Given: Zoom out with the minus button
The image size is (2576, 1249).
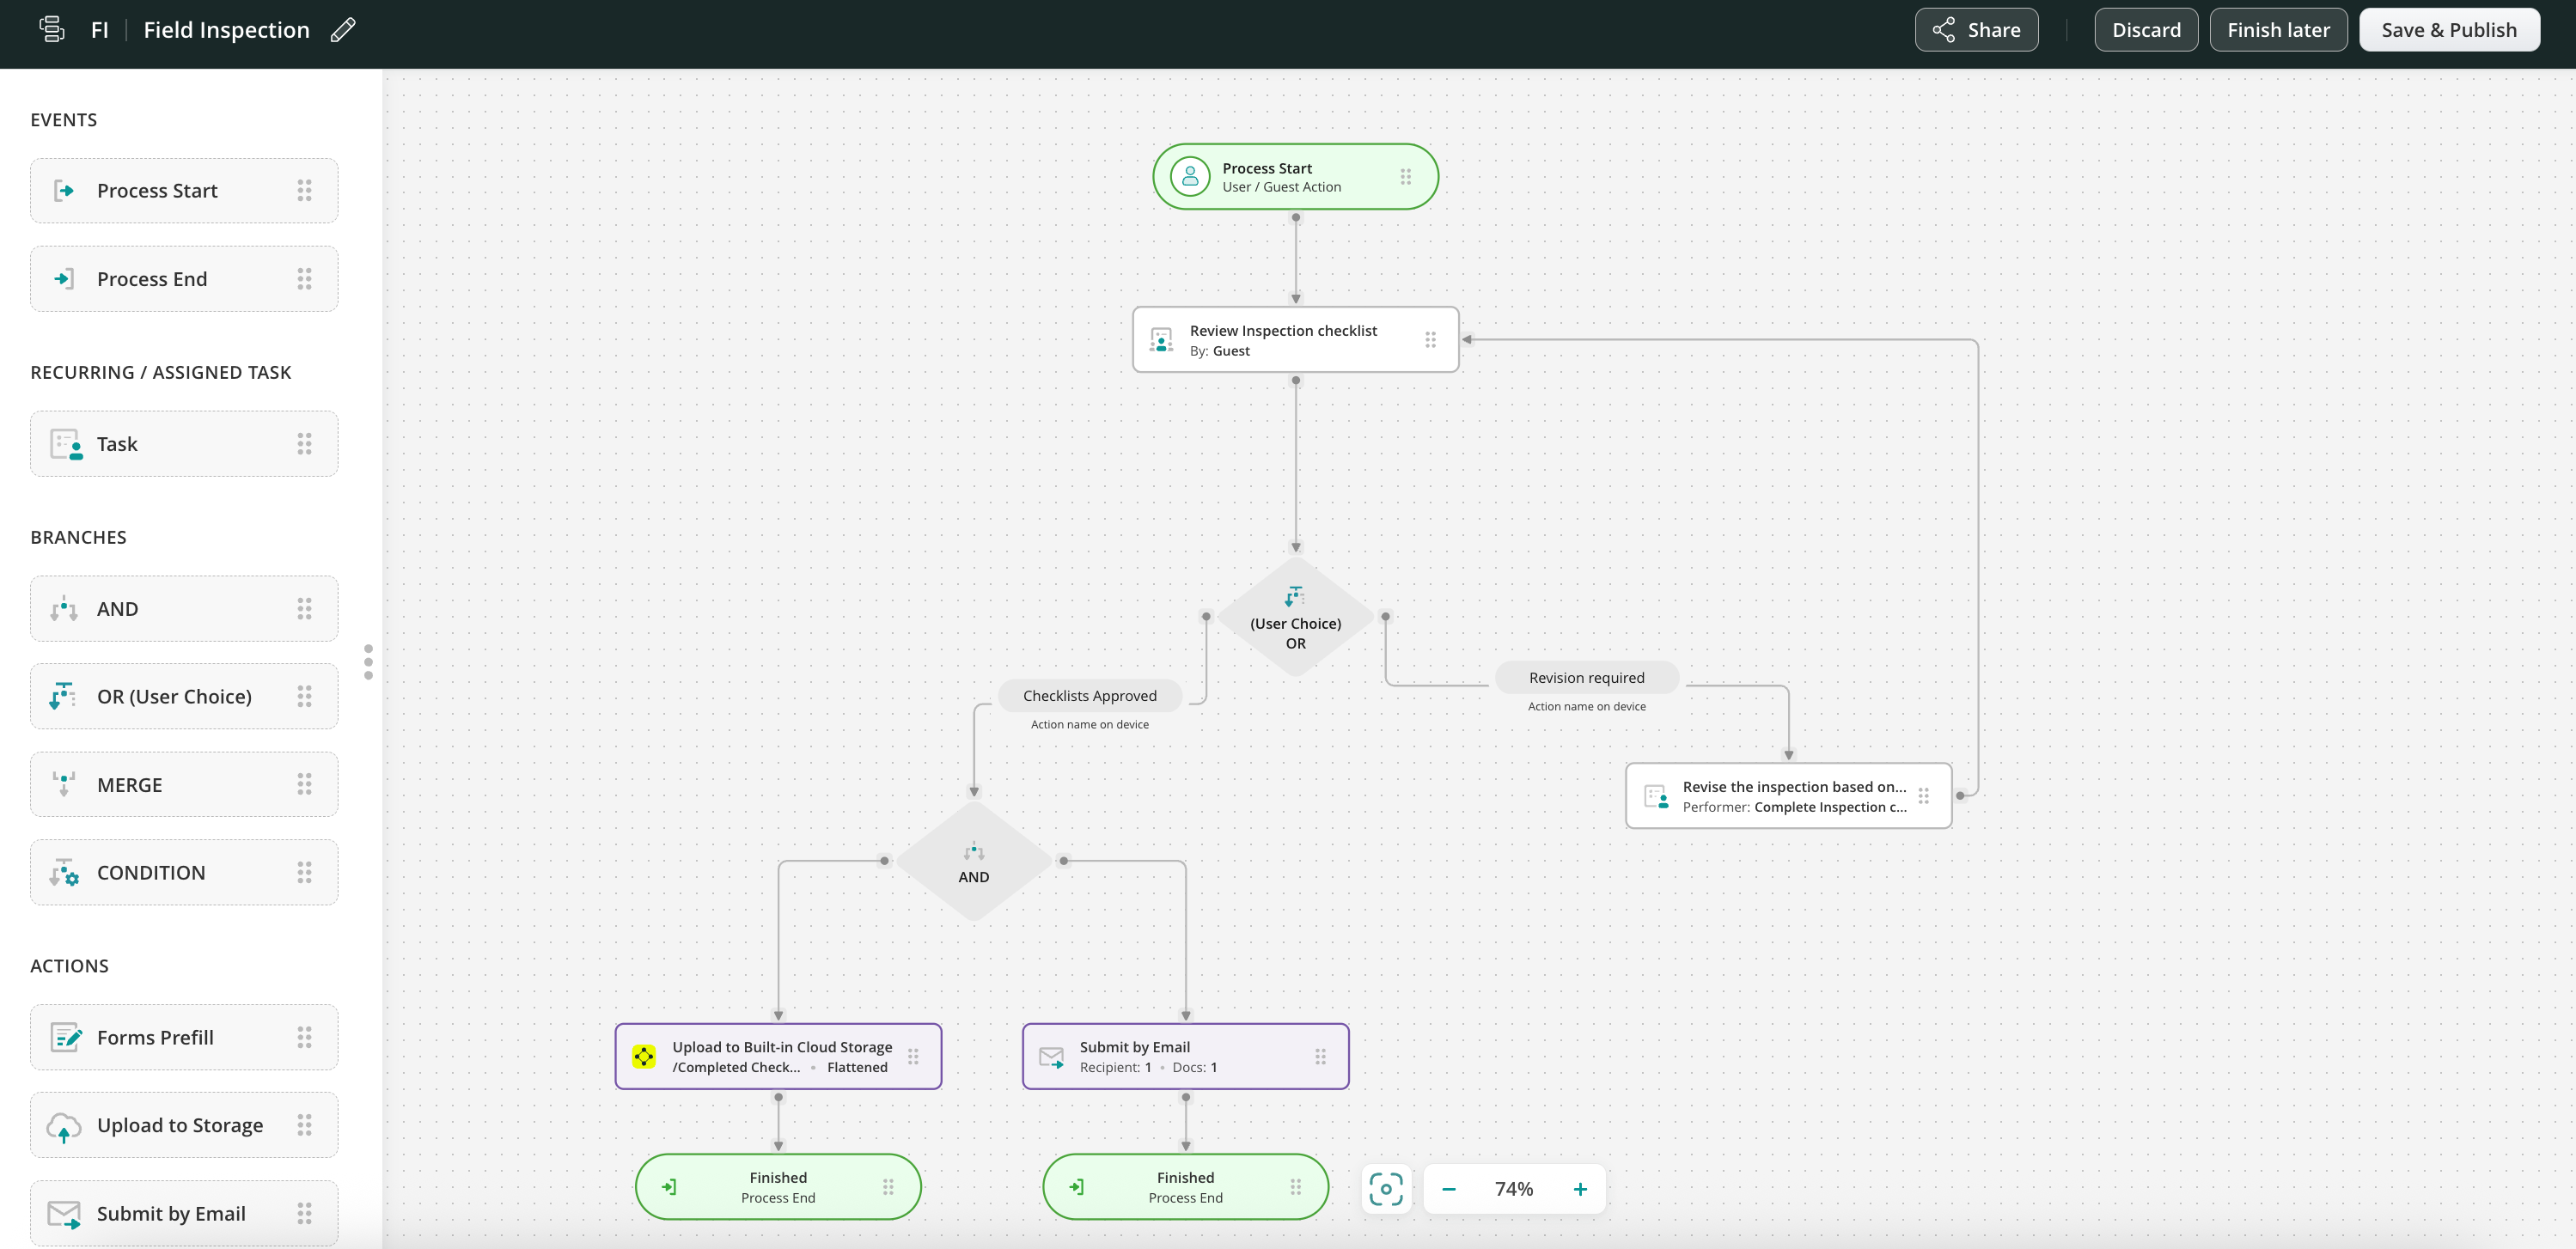Looking at the screenshot, I should 1448,1189.
